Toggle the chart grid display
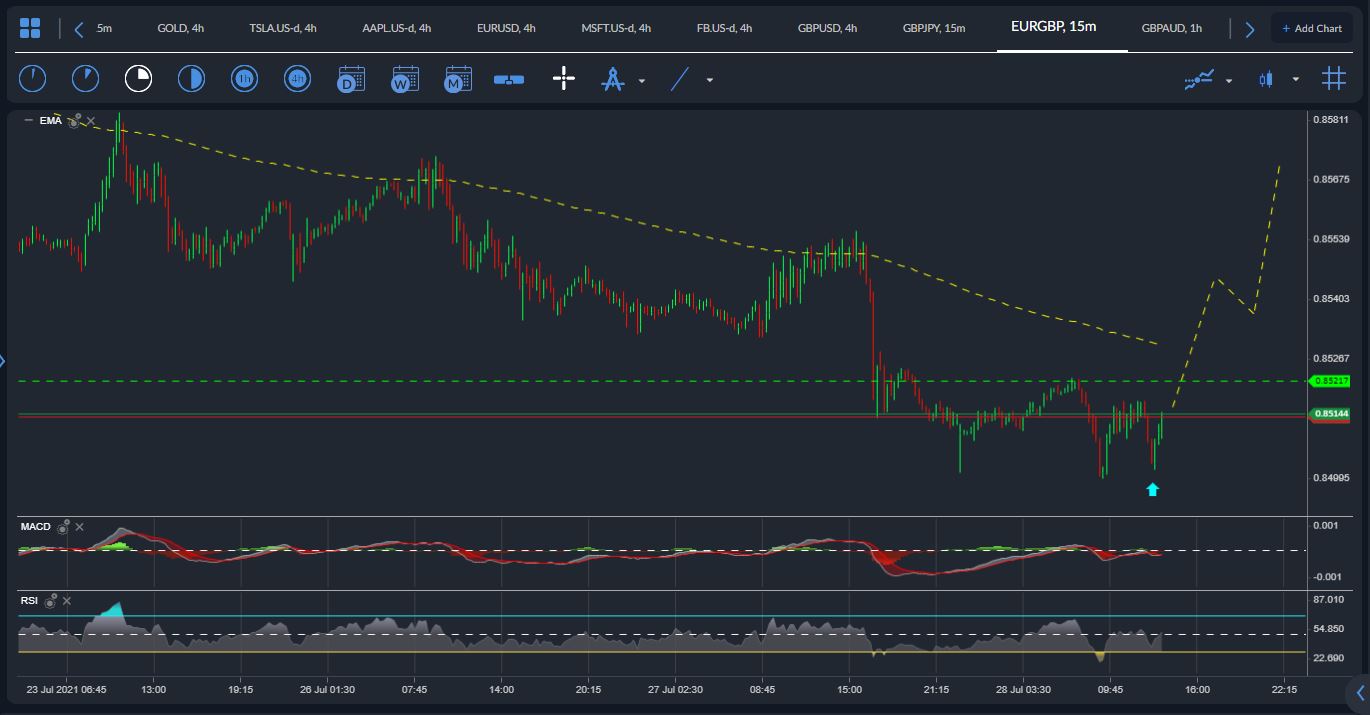 [x=1333, y=79]
